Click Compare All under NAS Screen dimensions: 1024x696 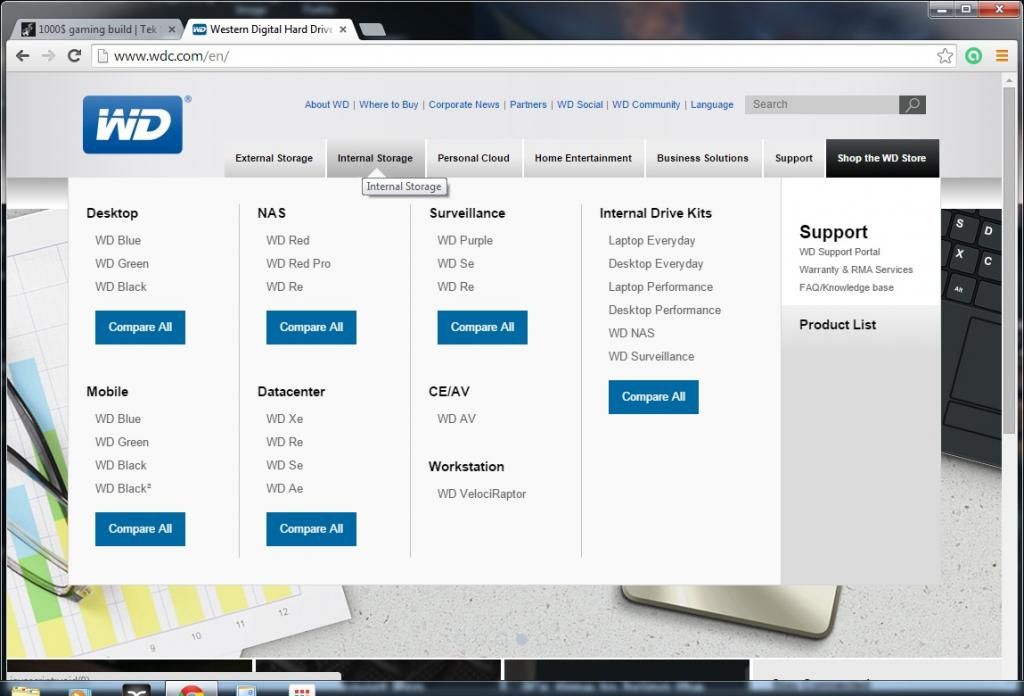tap(312, 327)
